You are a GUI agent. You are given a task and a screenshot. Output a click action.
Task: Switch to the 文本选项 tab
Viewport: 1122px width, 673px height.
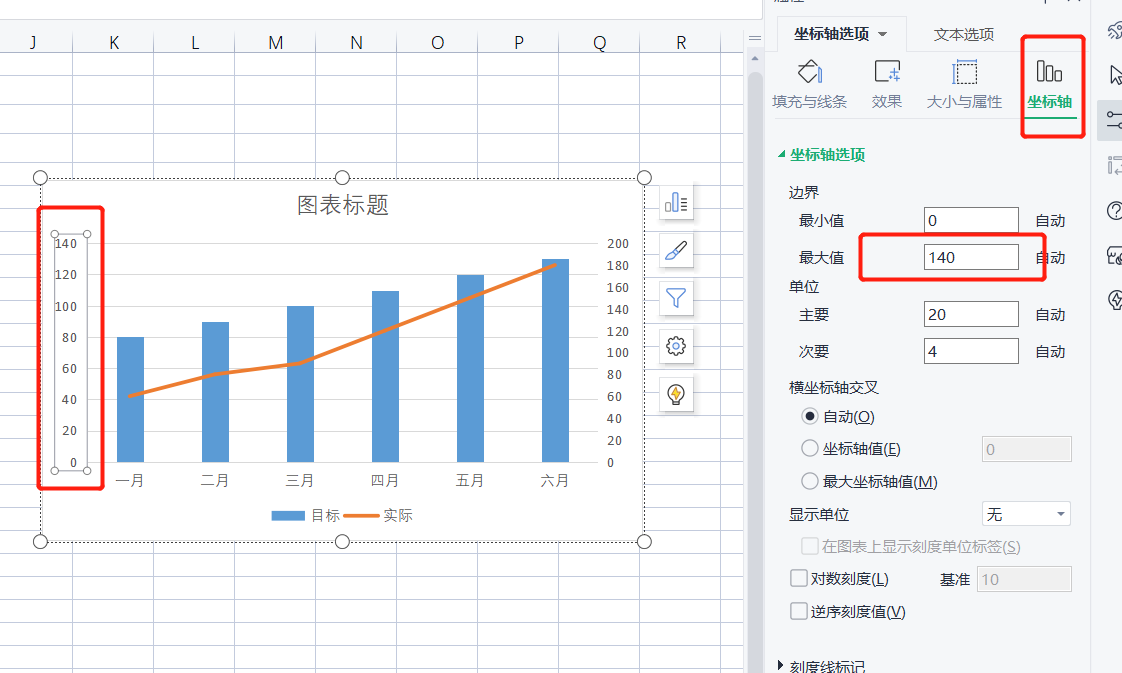tap(963, 34)
